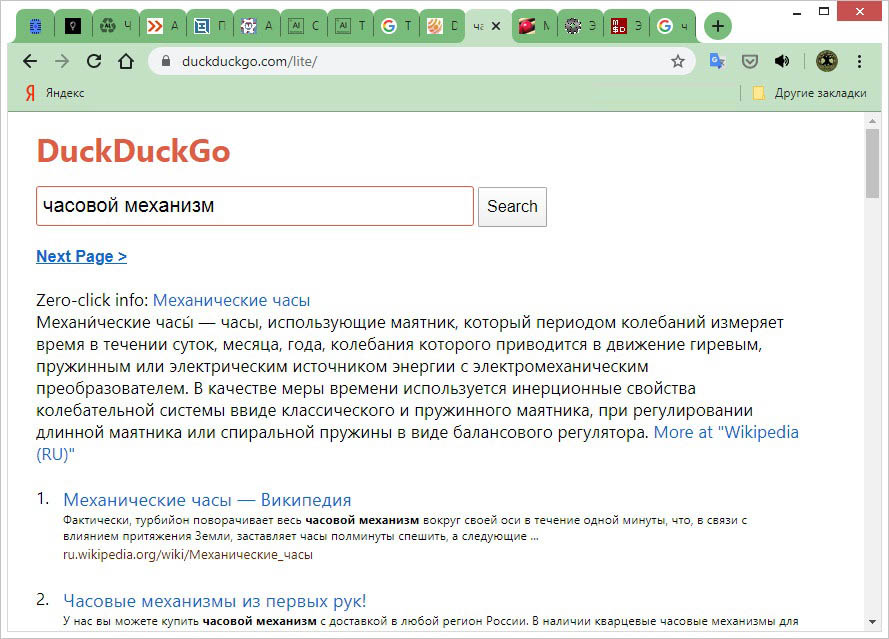Open result Часовые механизмы из первых рук!
The width and height of the screenshot is (889, 639).
(x=214, y=600)
